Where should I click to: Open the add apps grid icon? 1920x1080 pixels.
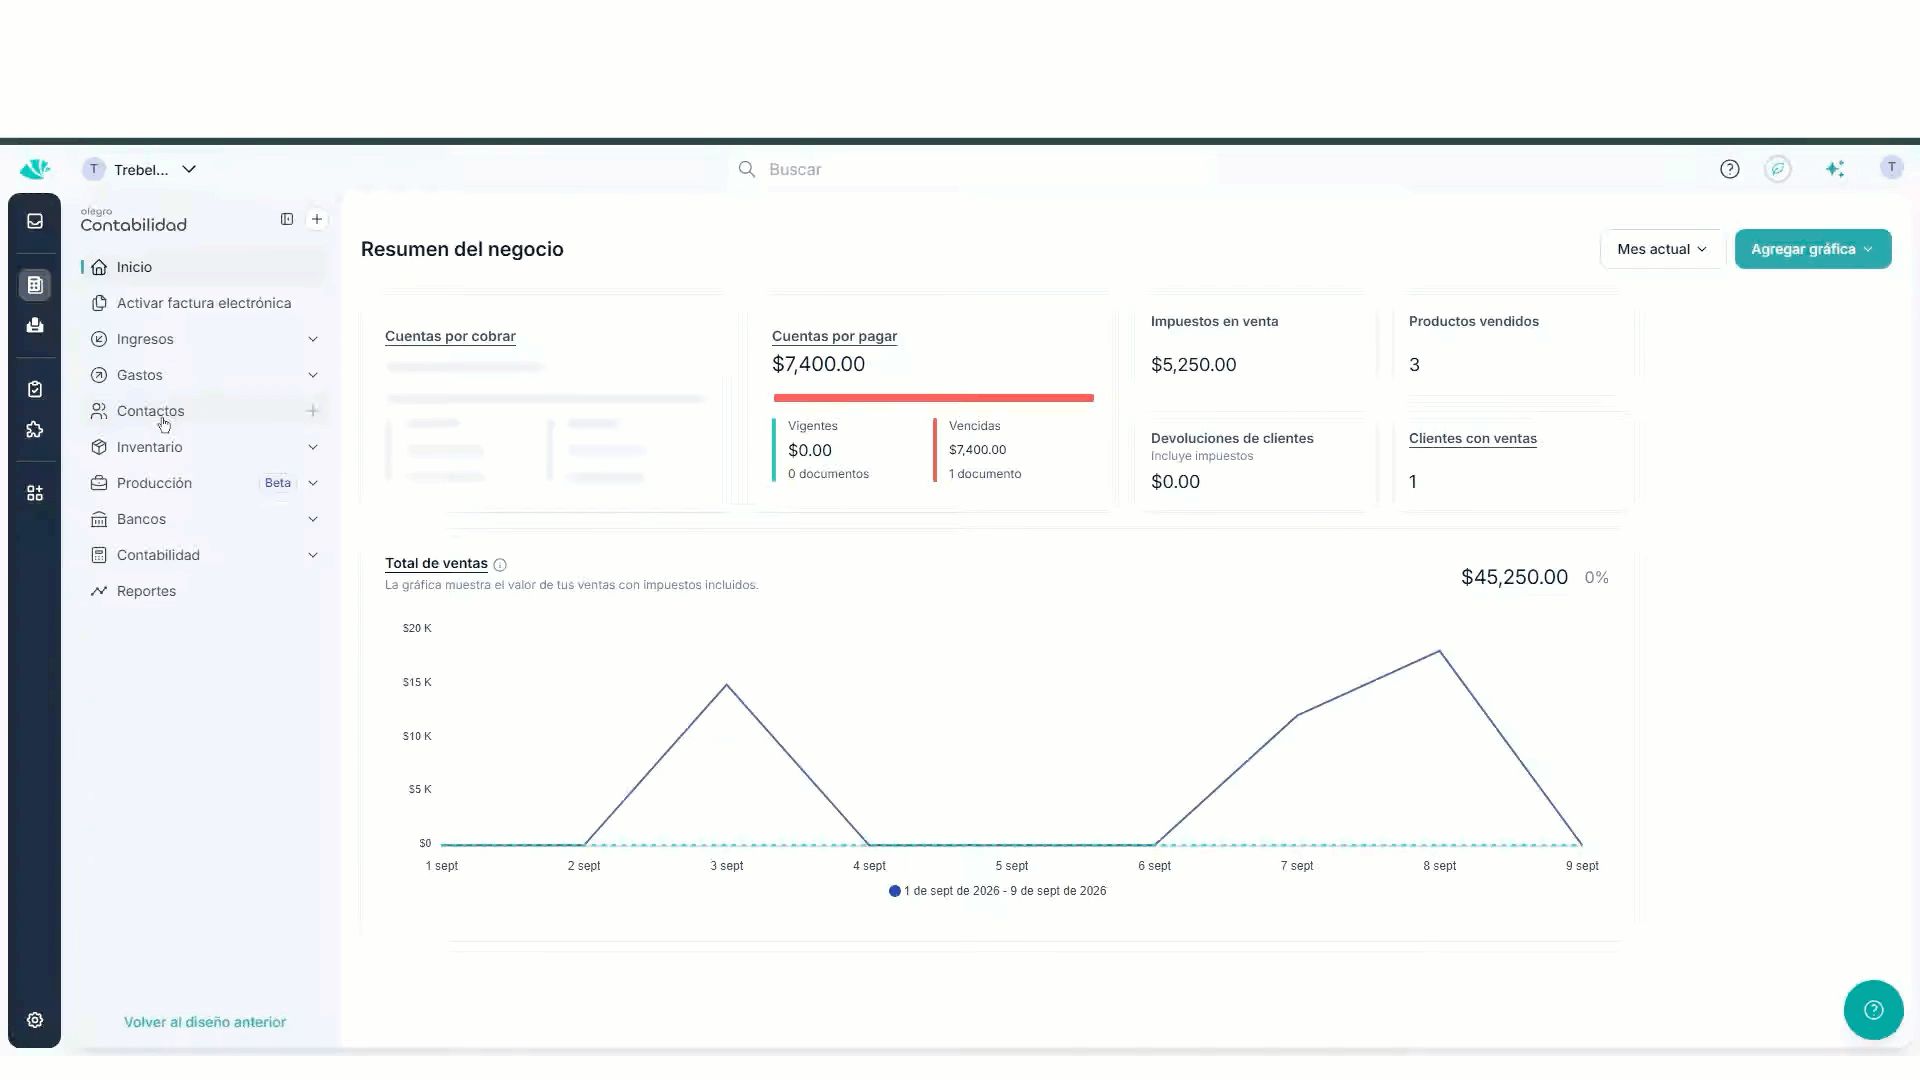tap(35, 493)
